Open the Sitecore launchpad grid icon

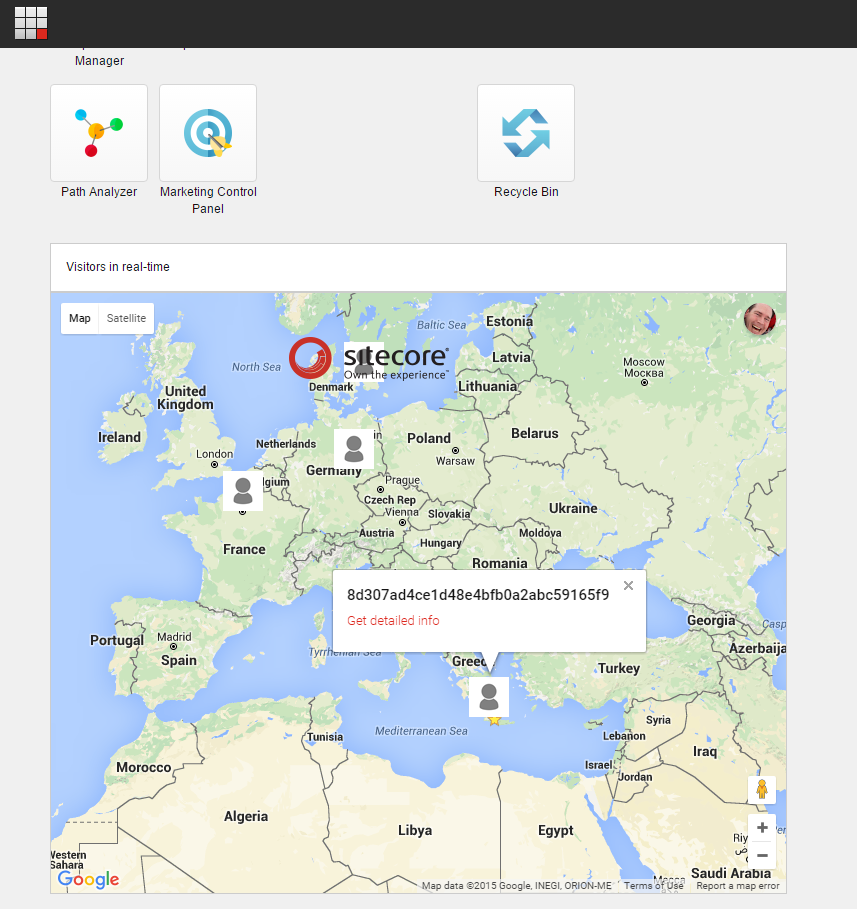coord(31,23)
